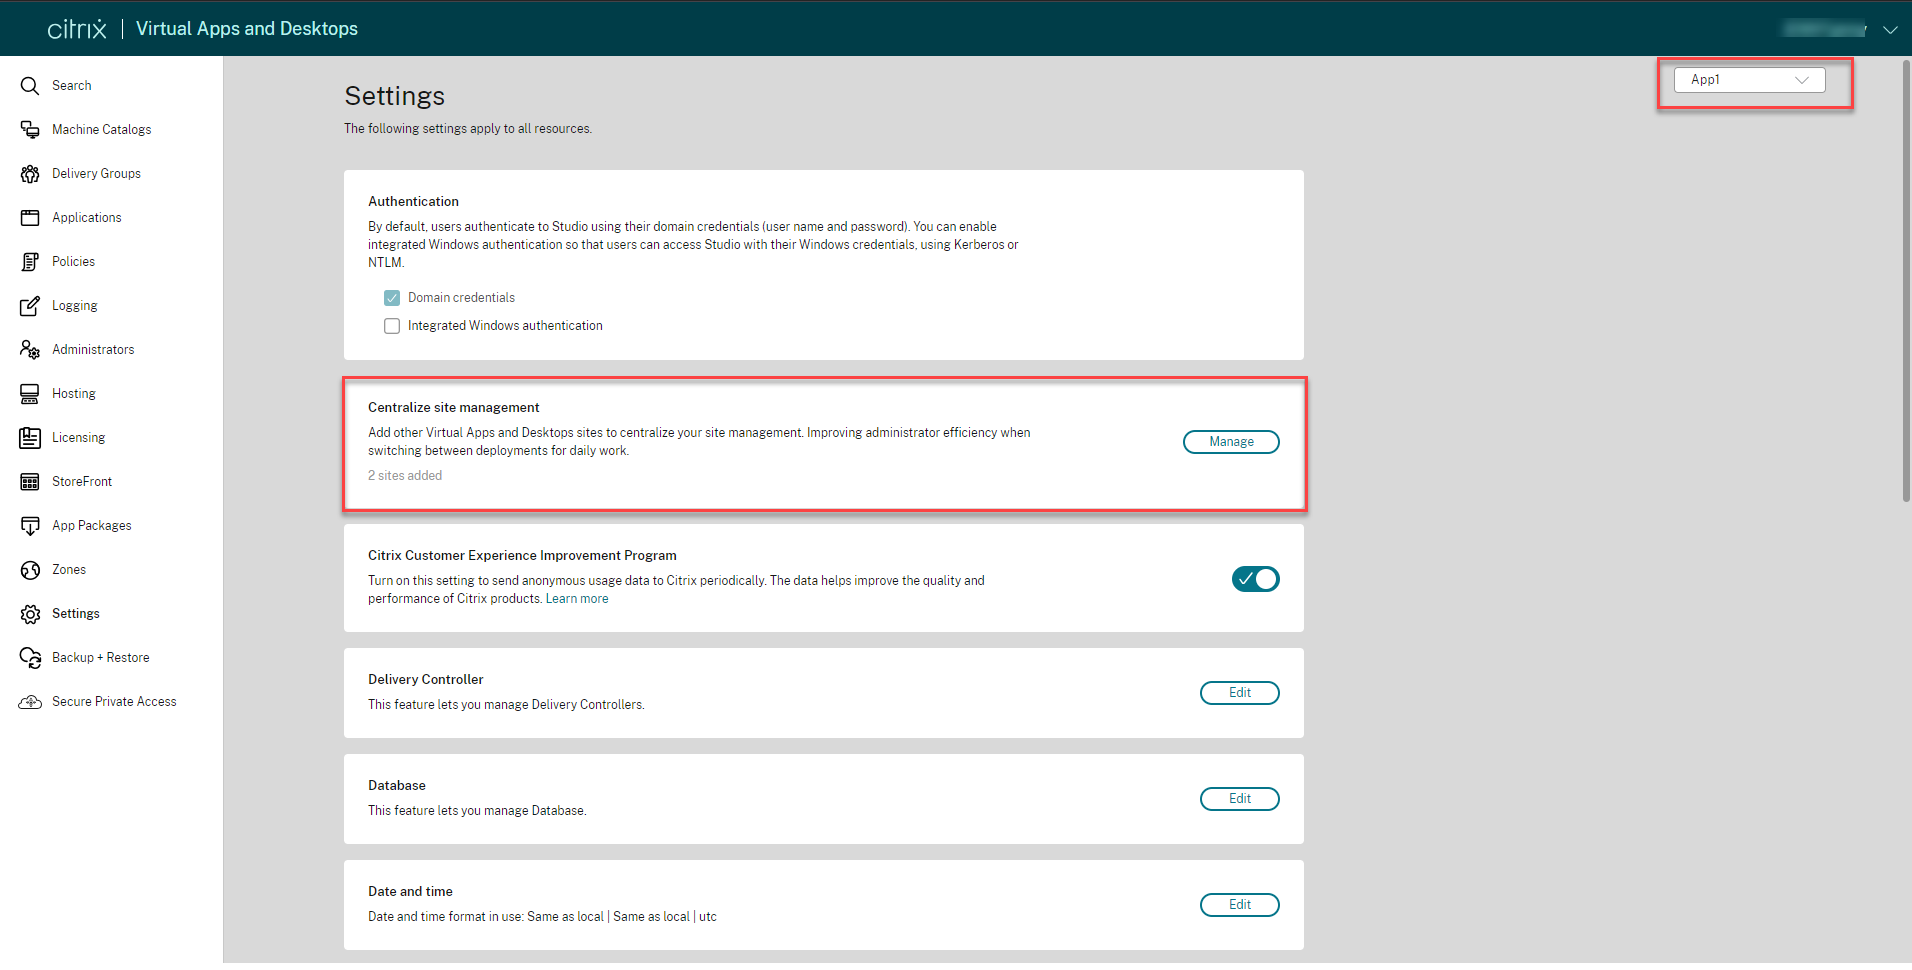This screenshot has height=970, width=1912.
Task: Select Backup + Restore in sidebar
Action: point(100,657)
